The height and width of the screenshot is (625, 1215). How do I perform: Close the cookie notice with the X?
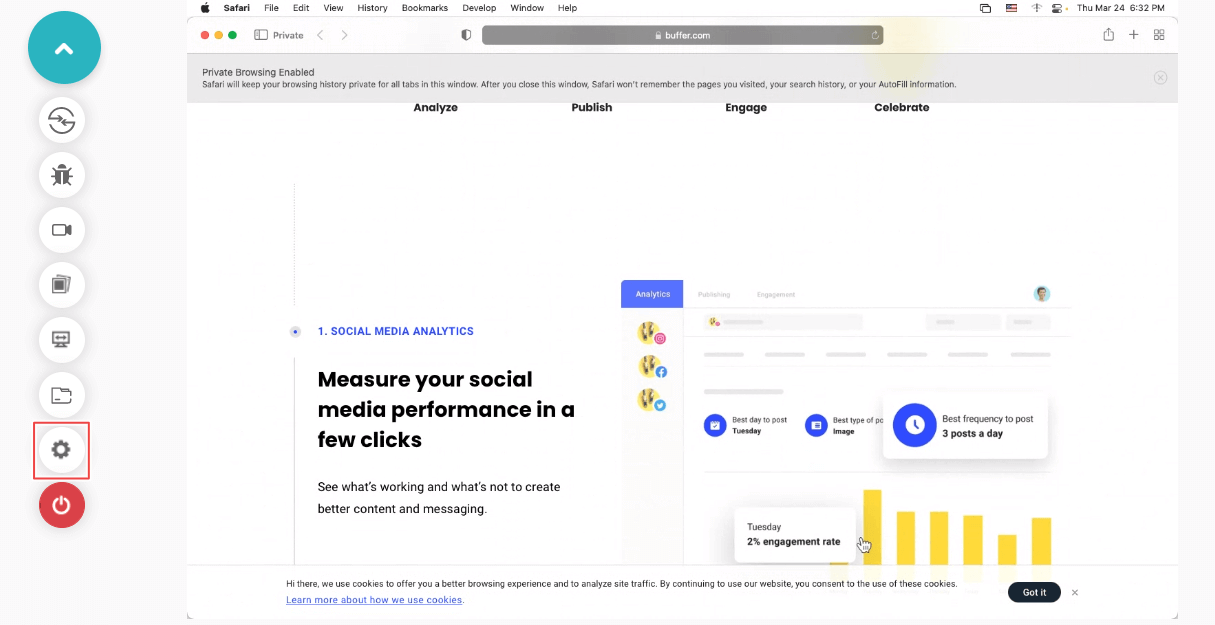pos(1075,592)
